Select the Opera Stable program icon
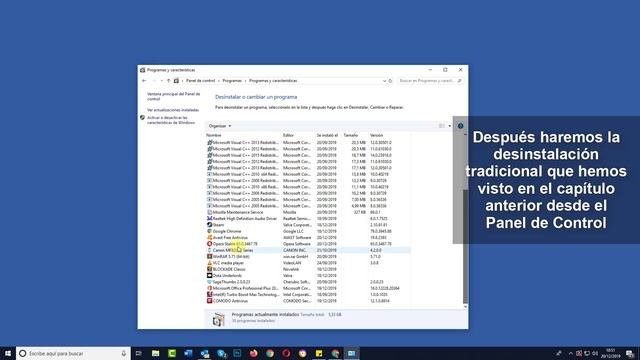Viewport: 640px width, 360px height. (209, 244)
